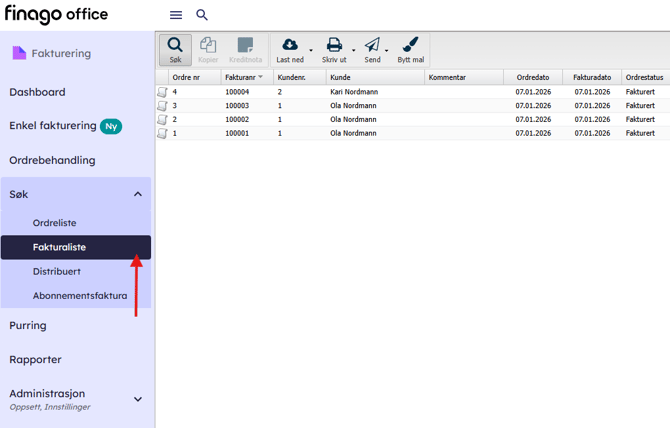This screenshot has width=670, height=428.
Task: Expand the Administrasjon sidebar section
Action: click(138, 399)
